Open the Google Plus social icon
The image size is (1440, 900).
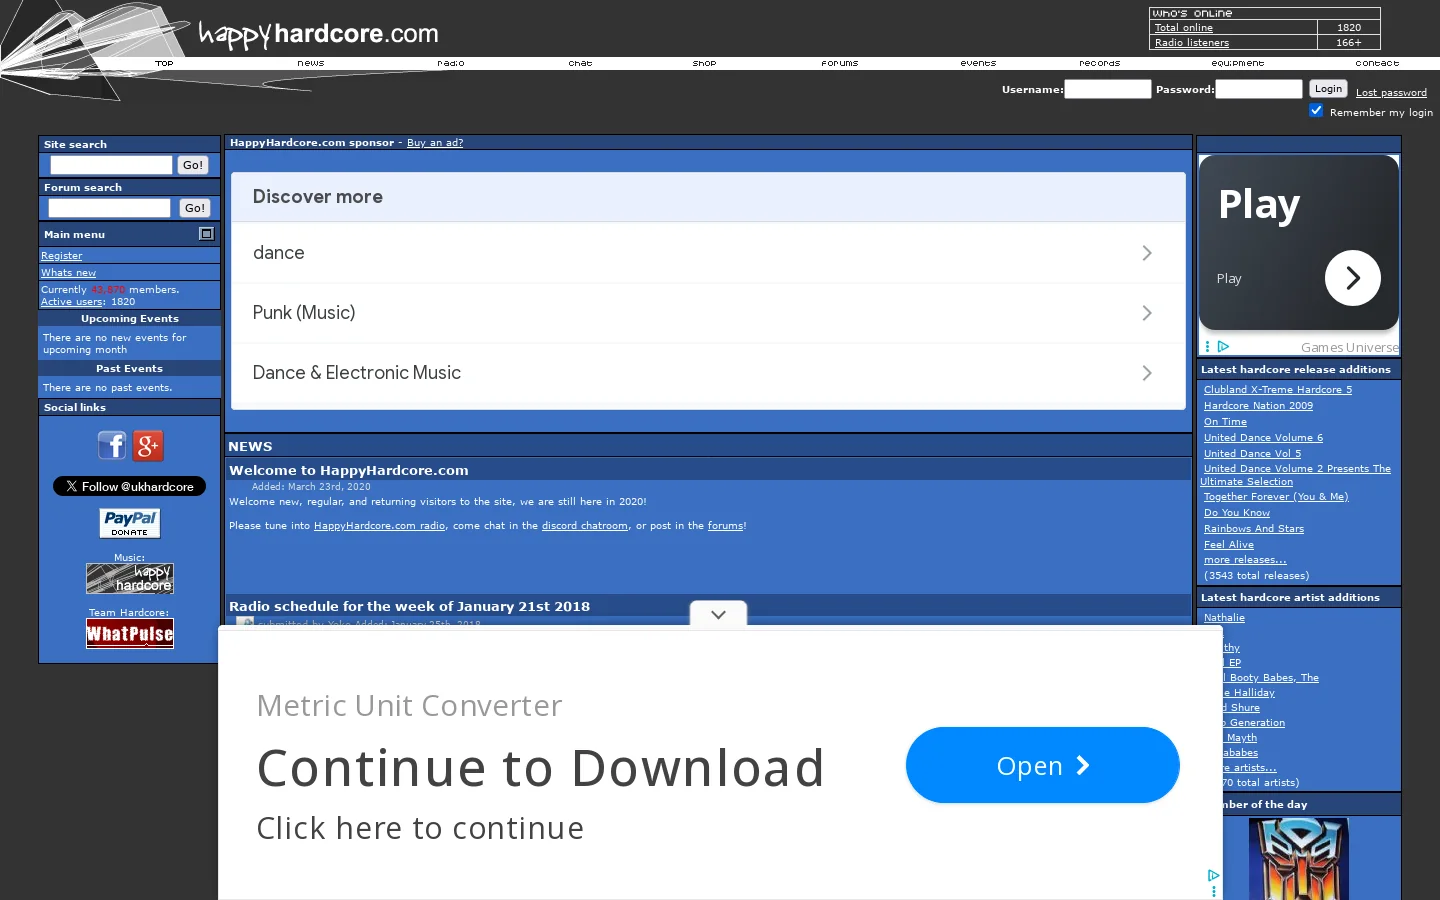[x=148, y=445]
